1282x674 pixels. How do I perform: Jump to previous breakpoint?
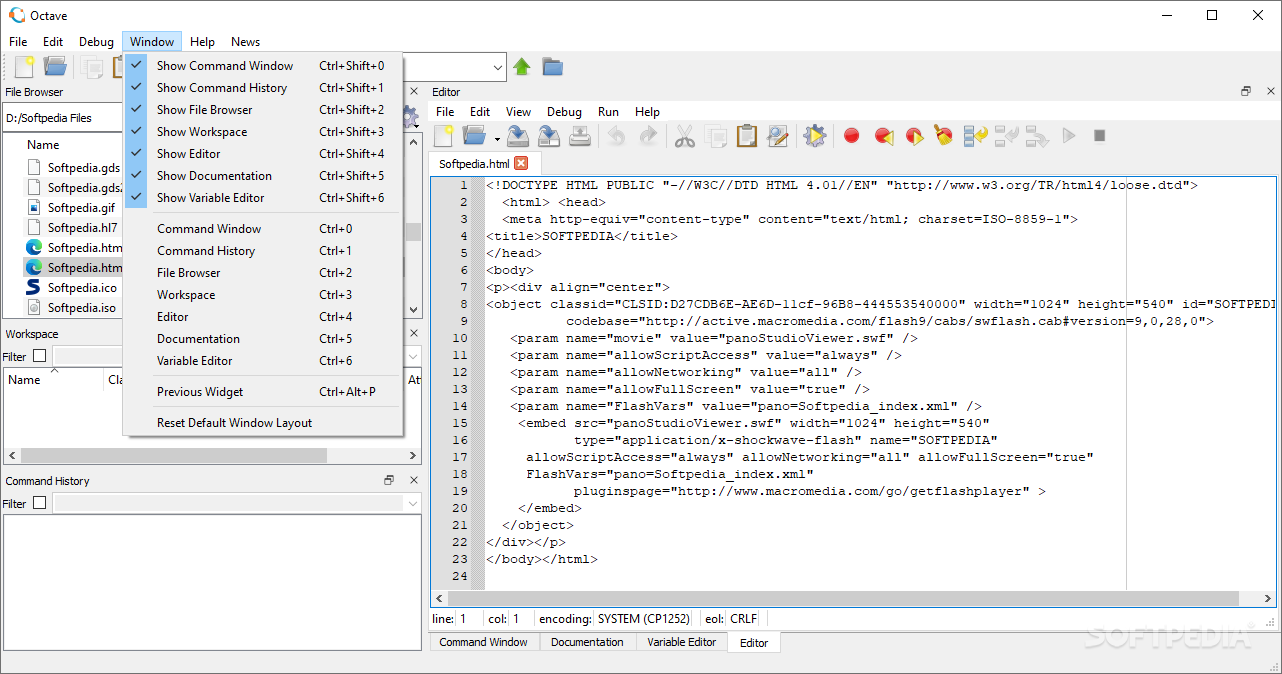tap(883, 136)
